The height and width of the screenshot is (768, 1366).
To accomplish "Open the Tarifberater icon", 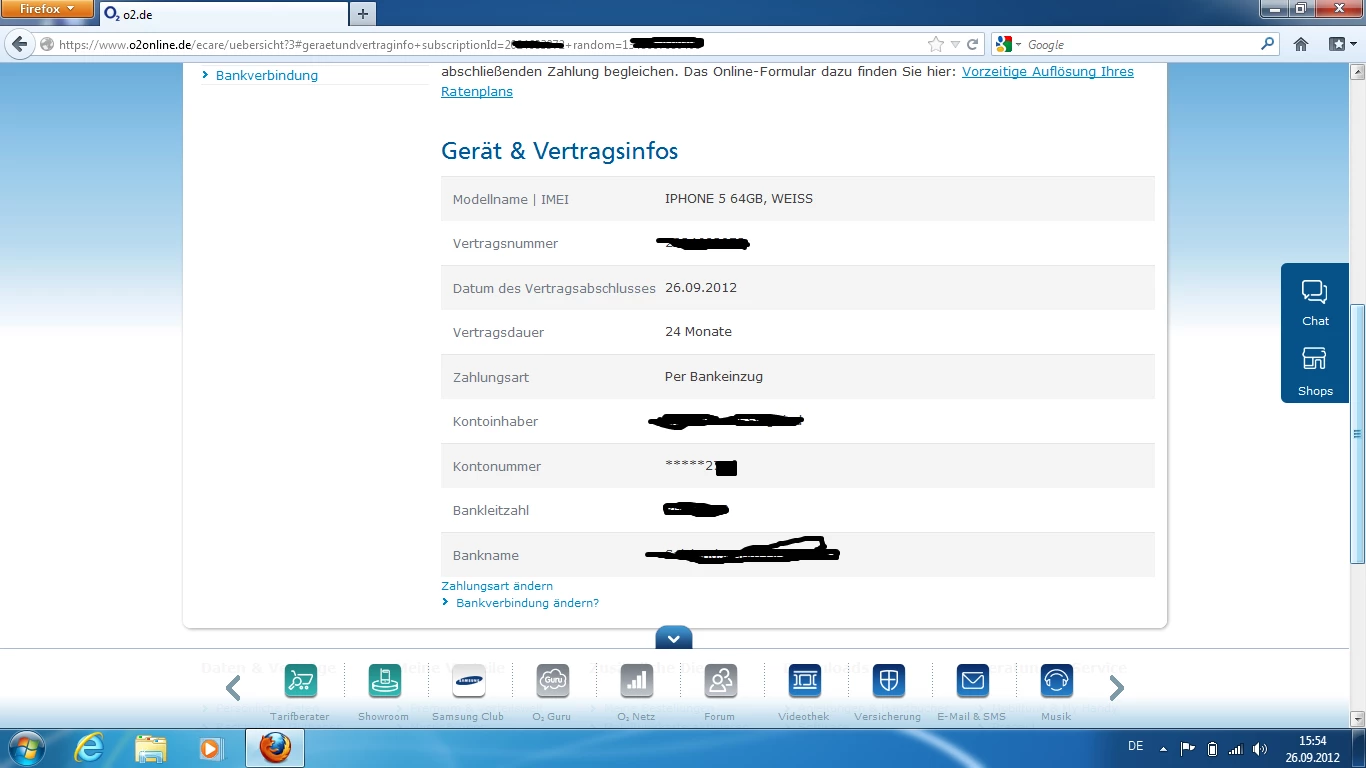I will 300,681.
